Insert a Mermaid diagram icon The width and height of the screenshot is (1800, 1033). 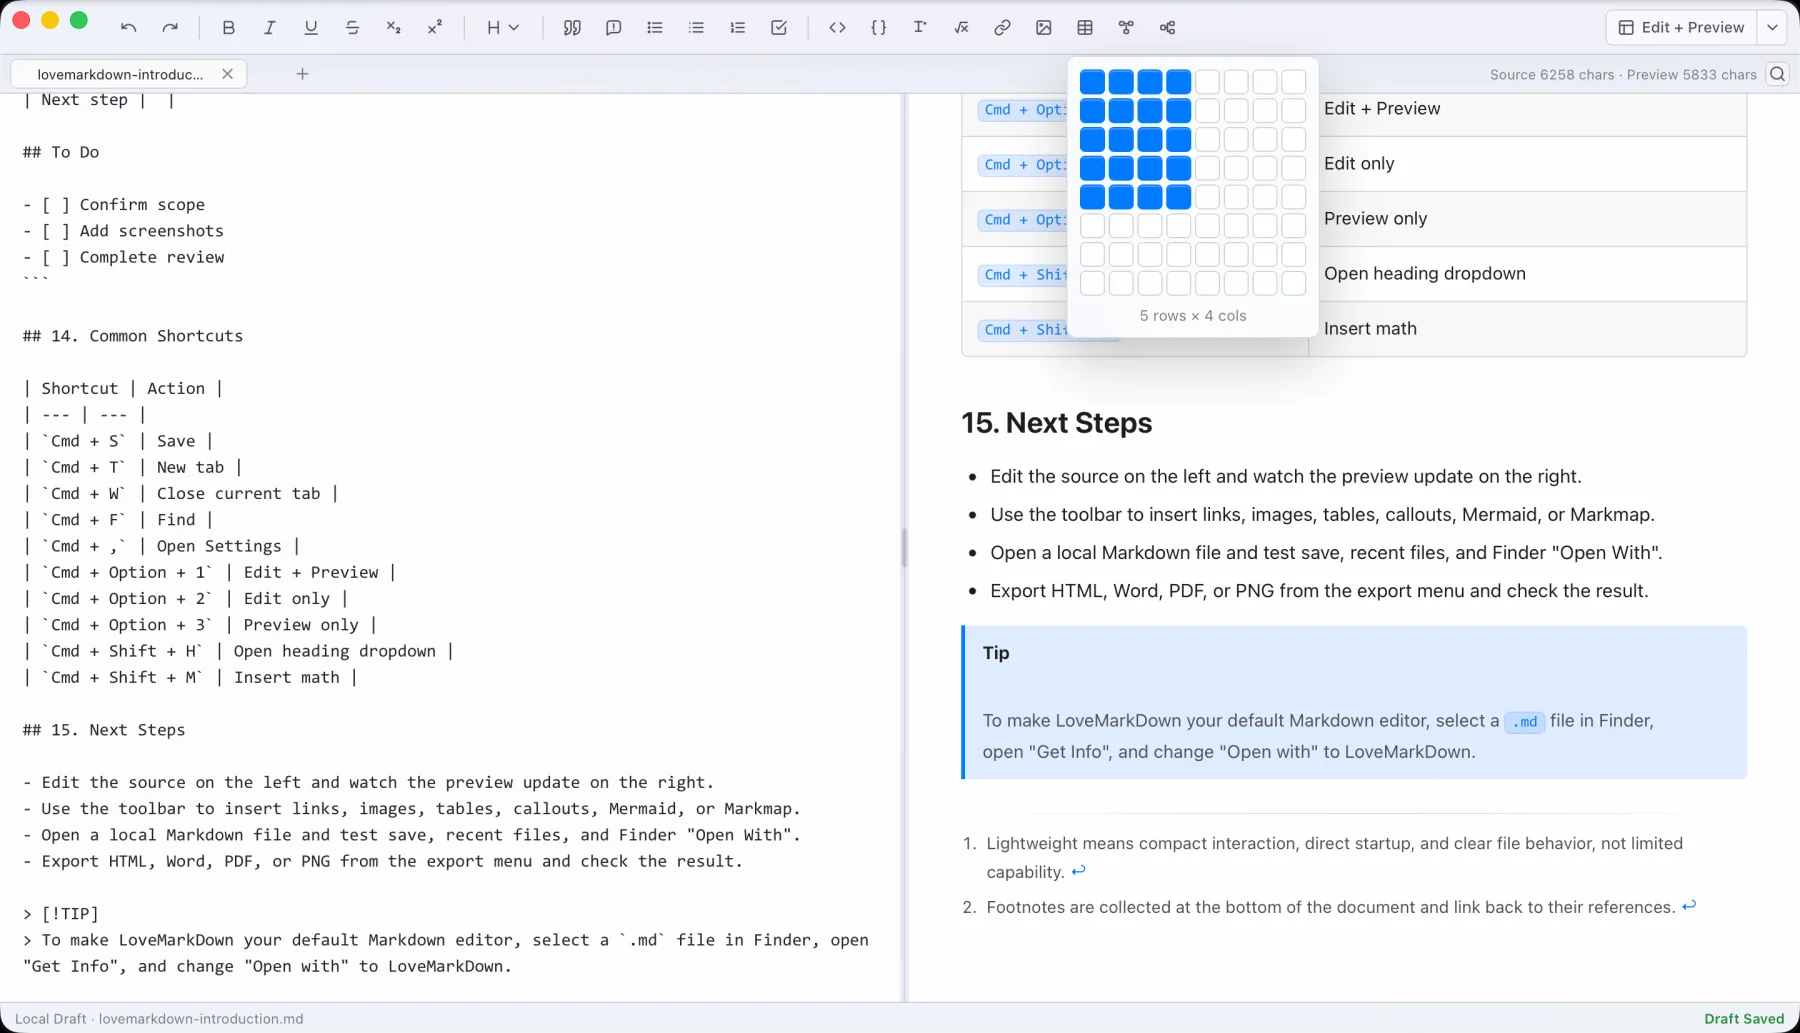coord(1126,28)
